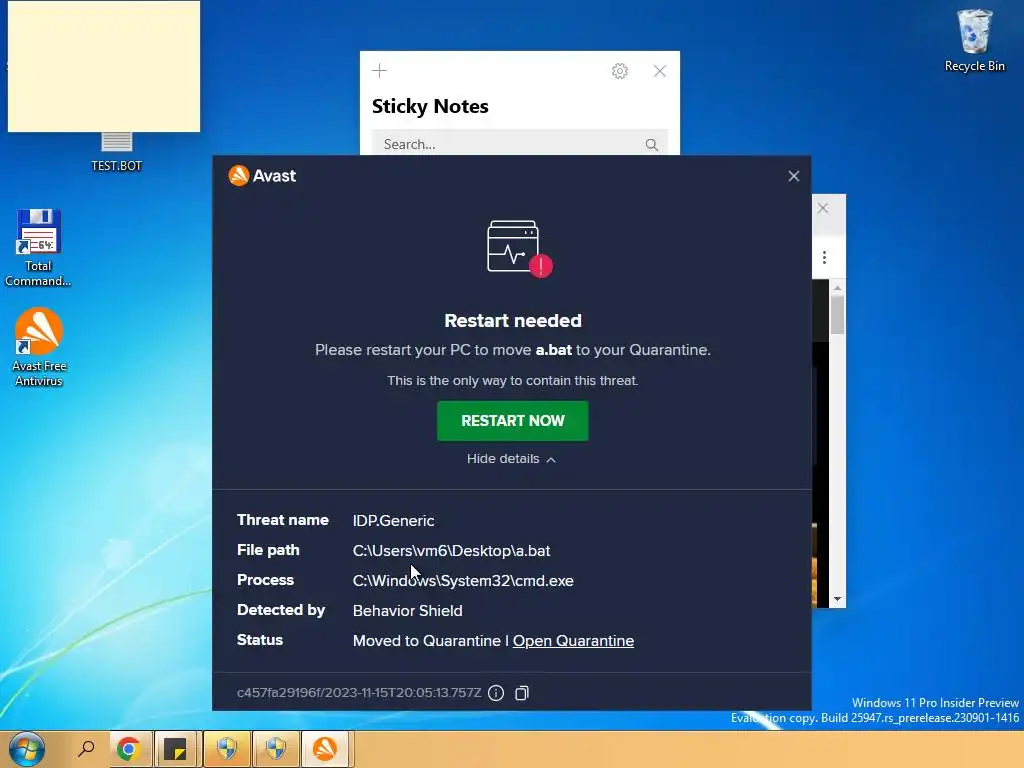This screenshot has height=768, width=1024.
Task: Click the first shield icon on the taskbar
Action: (x=227, y=749)
